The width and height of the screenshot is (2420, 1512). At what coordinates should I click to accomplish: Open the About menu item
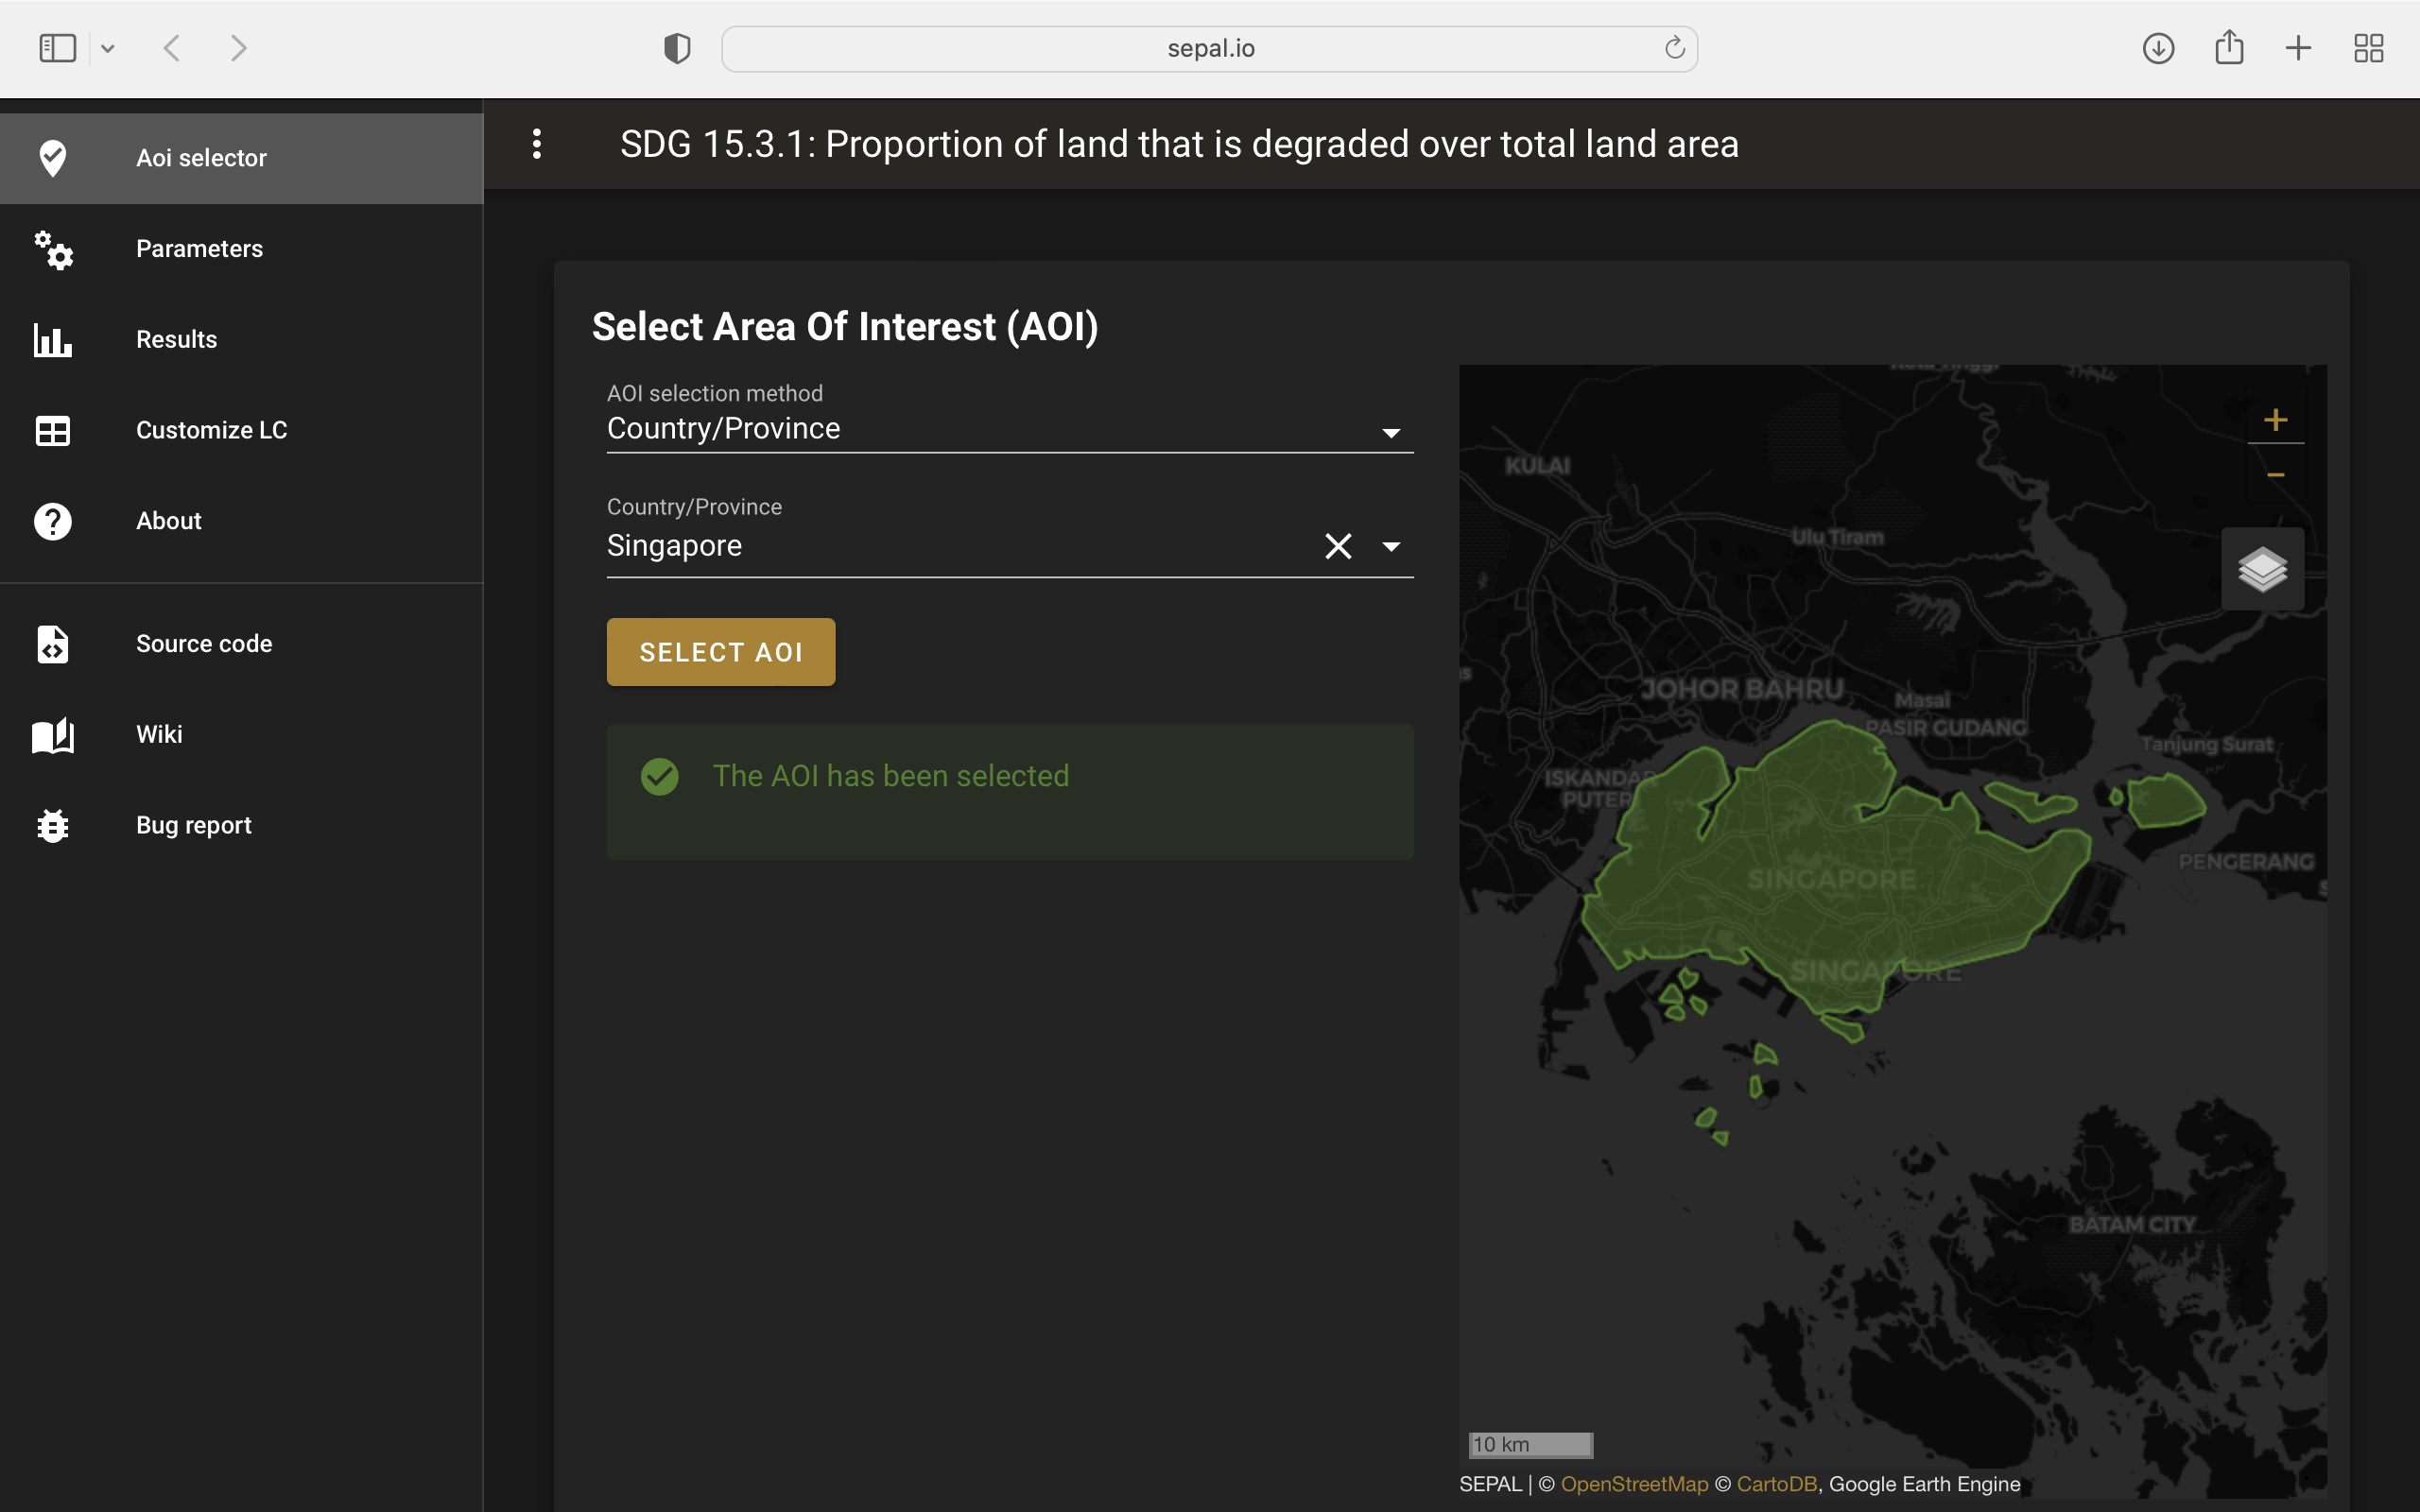pos(169,521)
